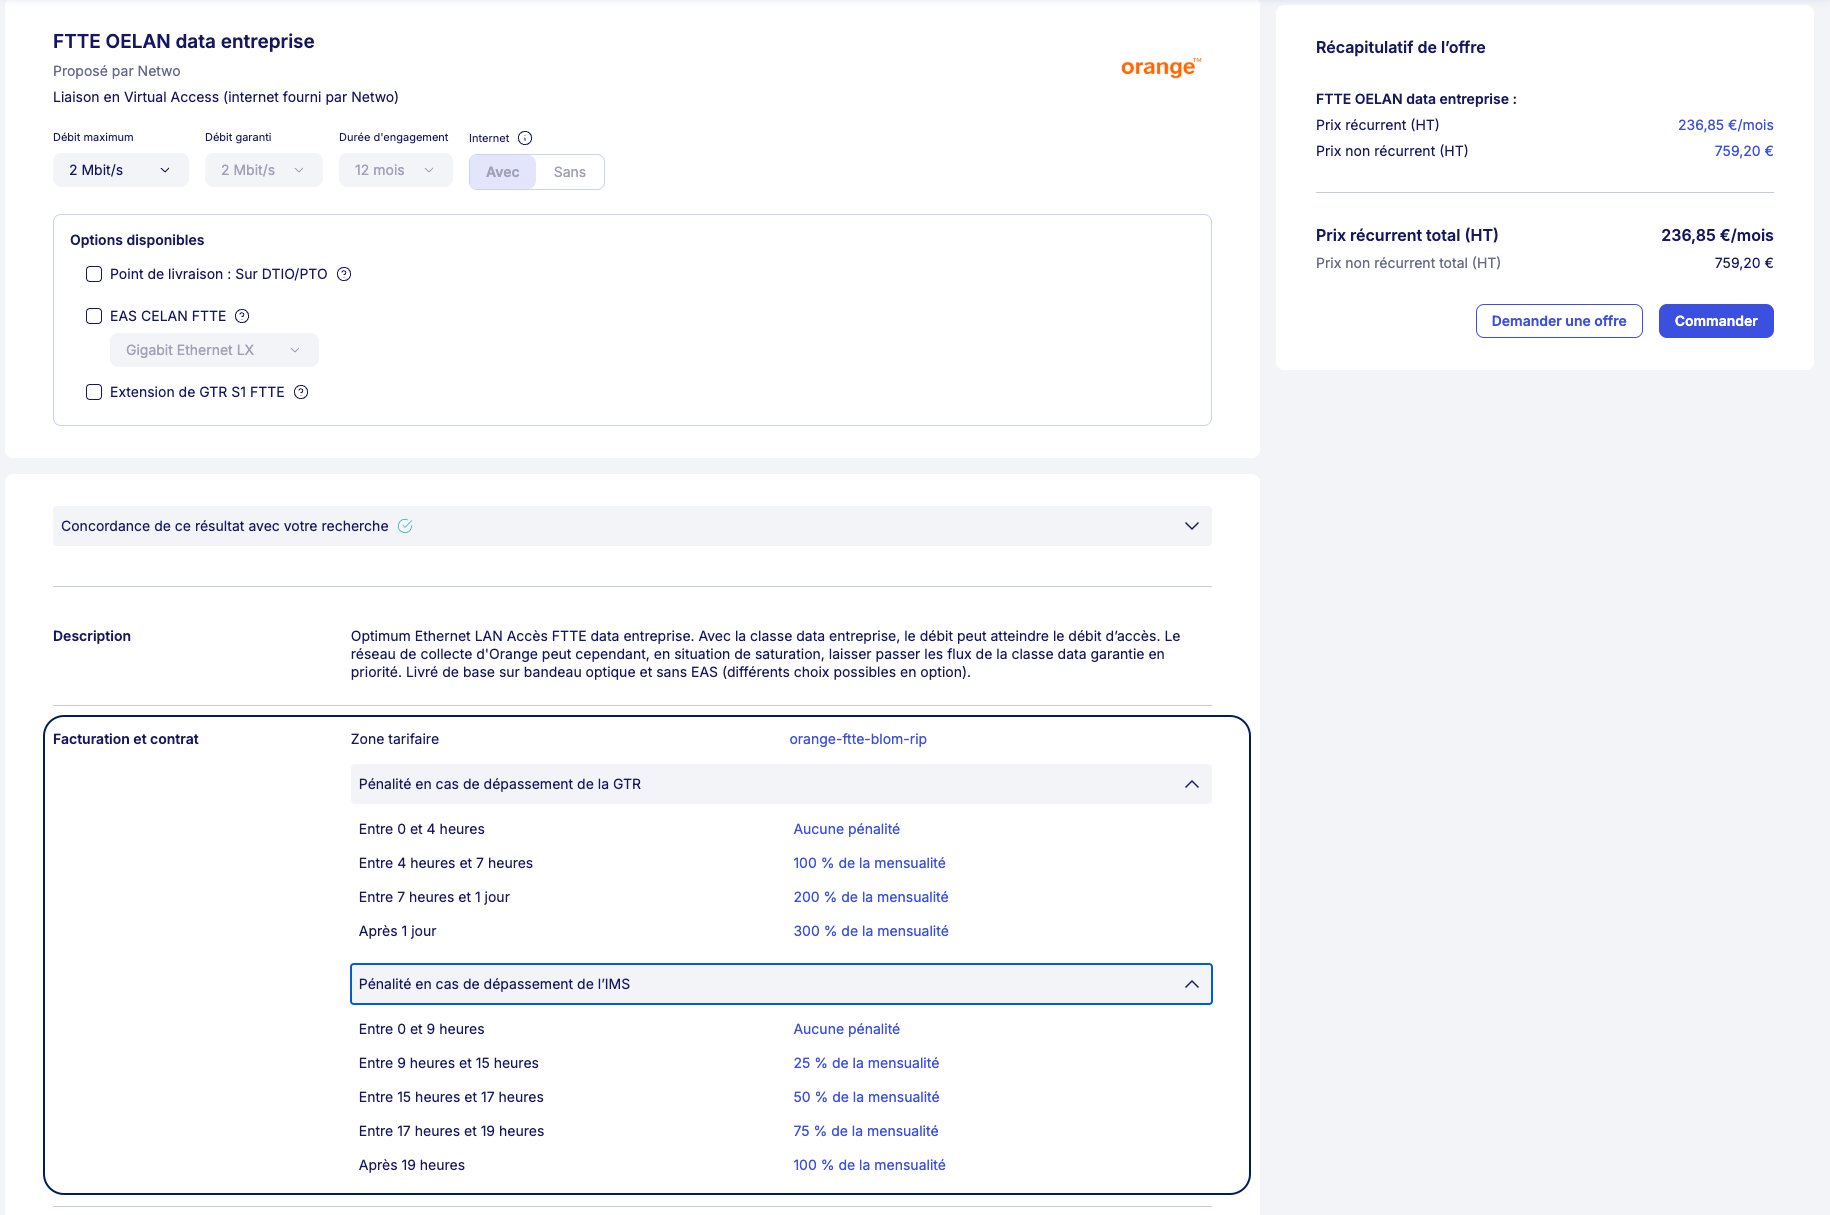Screen dimensions: 1830x1215
Task: Click the Orange logo
Action: (x=1160, y=67)
